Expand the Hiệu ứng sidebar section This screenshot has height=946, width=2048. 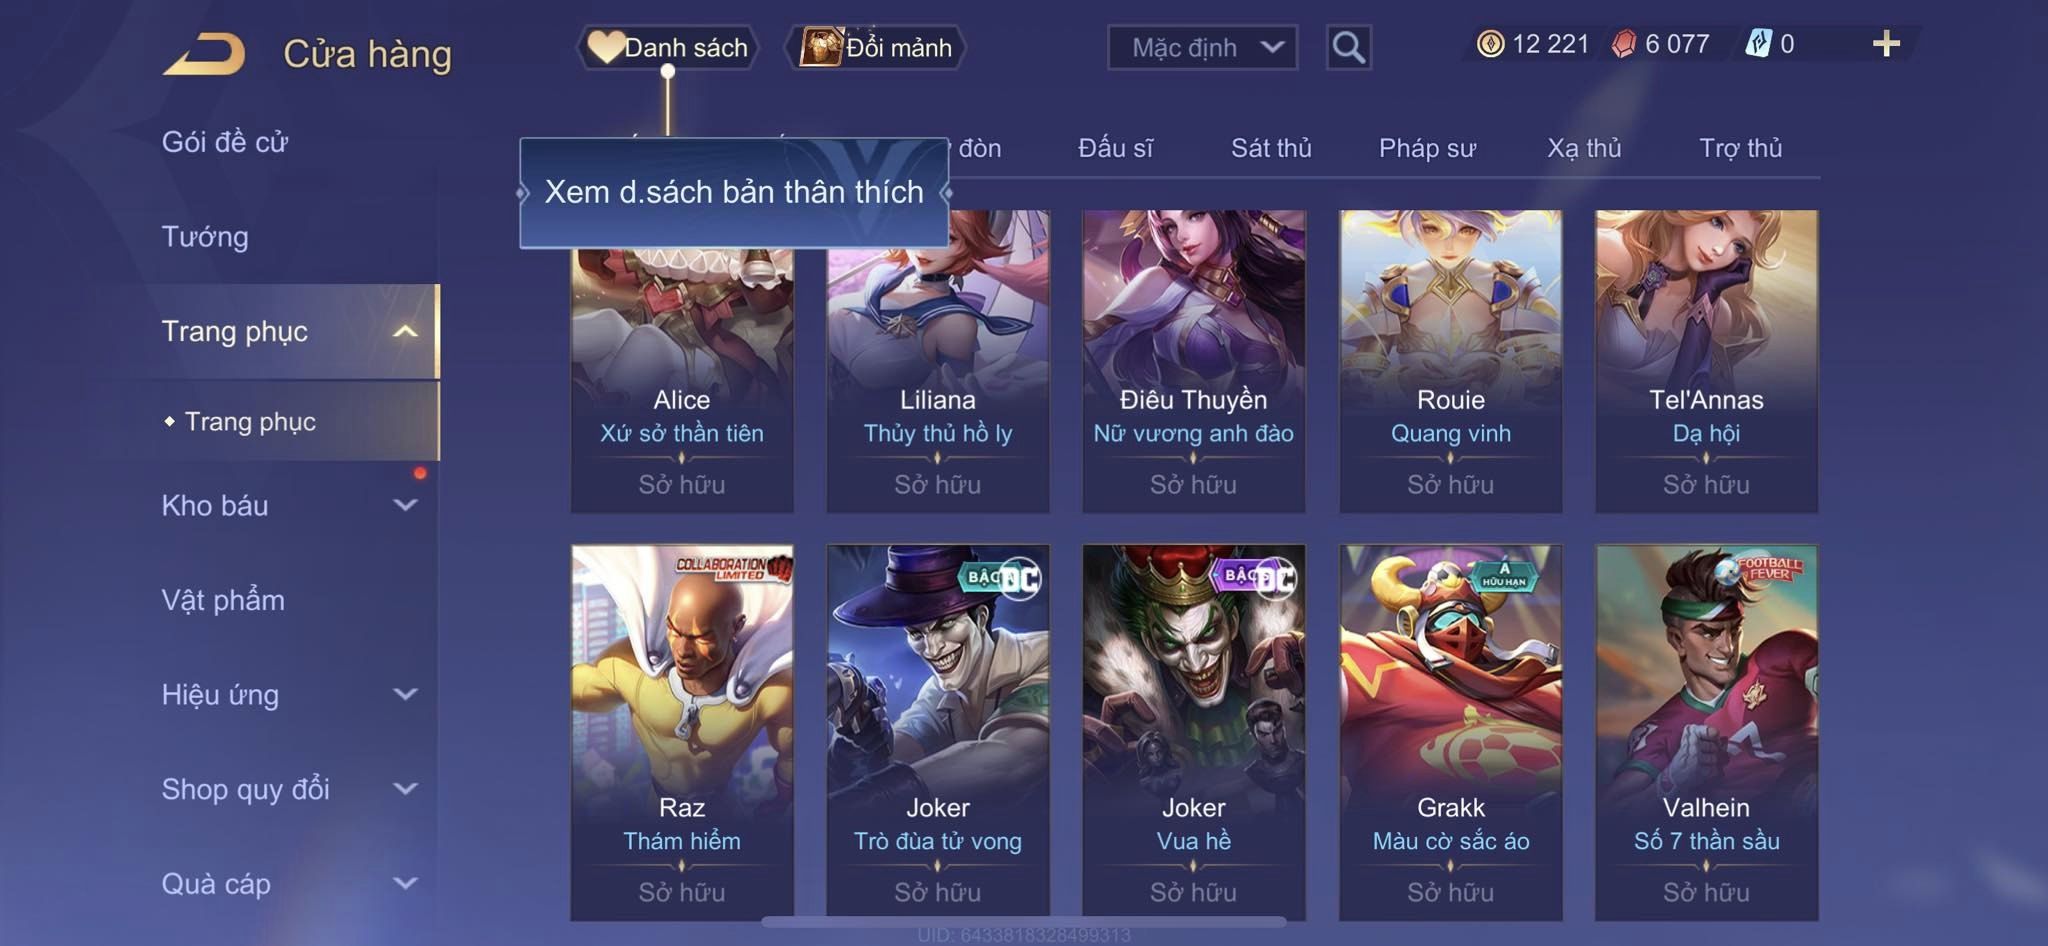tap(405, 694)
